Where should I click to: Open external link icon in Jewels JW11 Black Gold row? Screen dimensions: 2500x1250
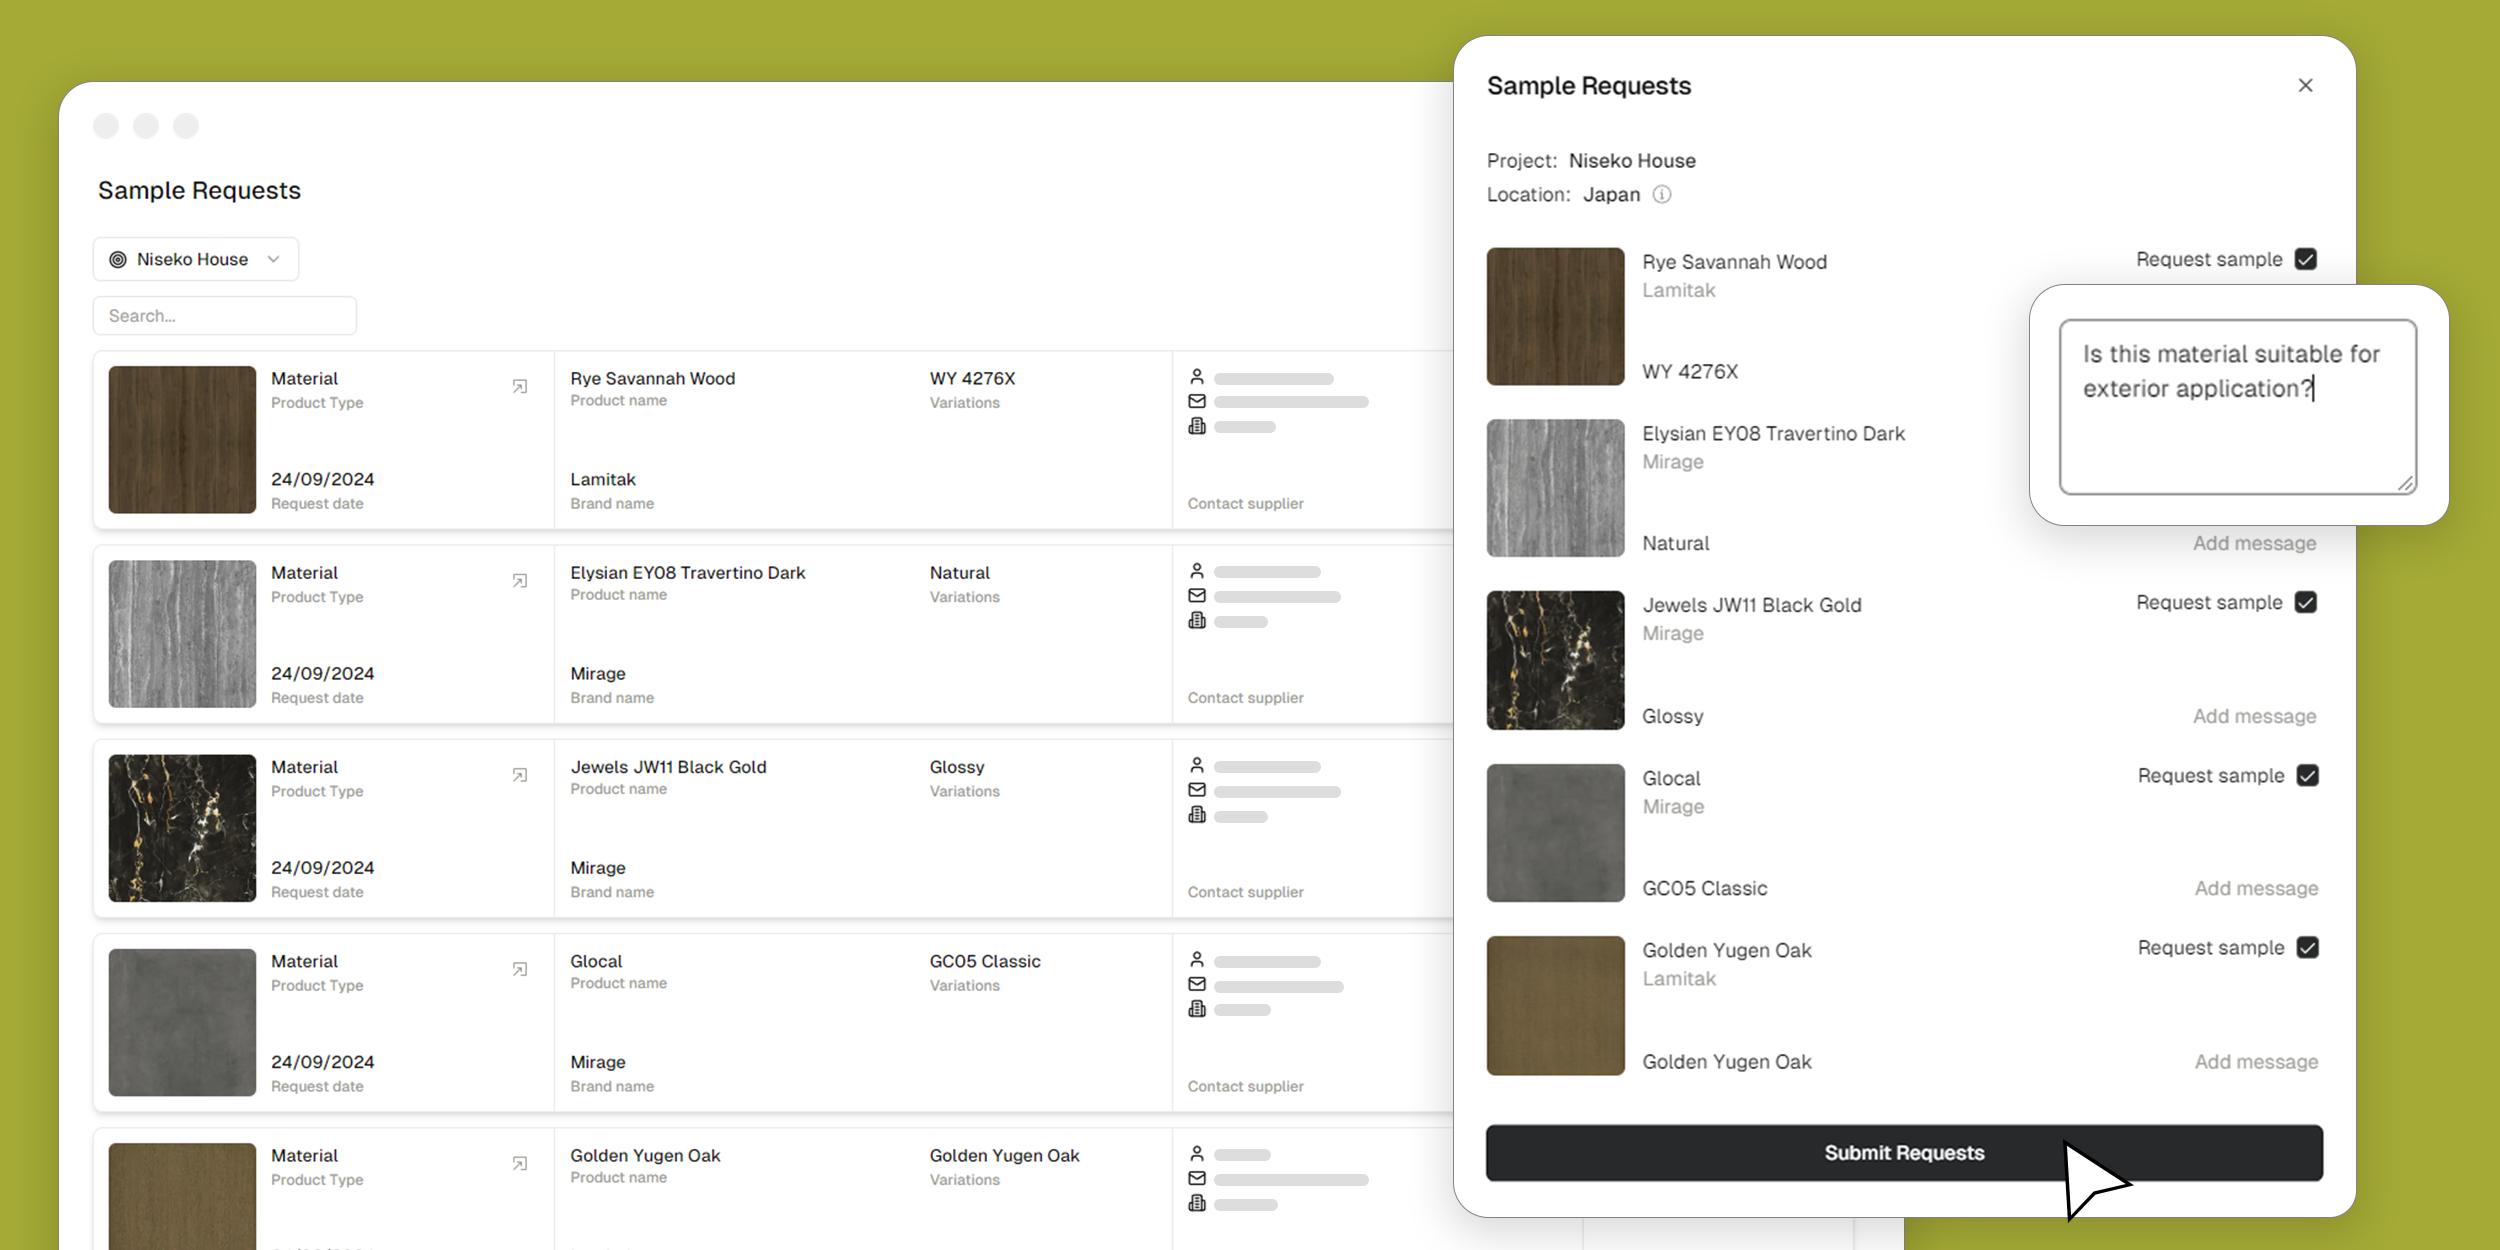[520, 775]
